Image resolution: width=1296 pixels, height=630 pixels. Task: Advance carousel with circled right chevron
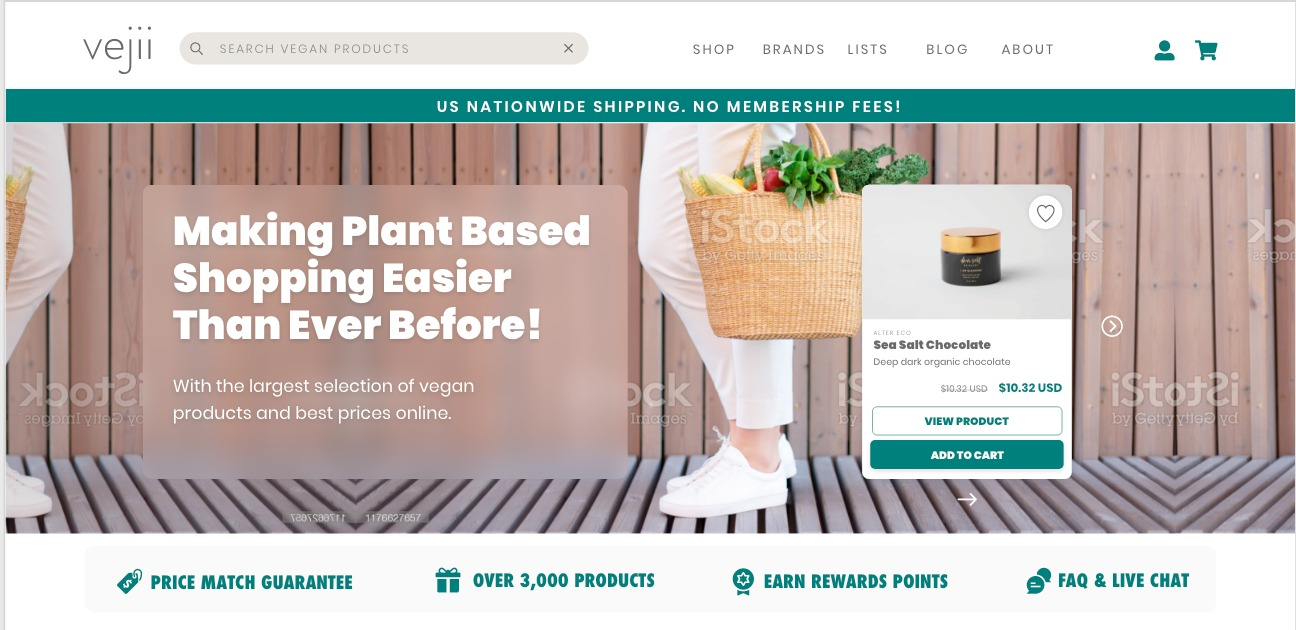coord(1112,326)
